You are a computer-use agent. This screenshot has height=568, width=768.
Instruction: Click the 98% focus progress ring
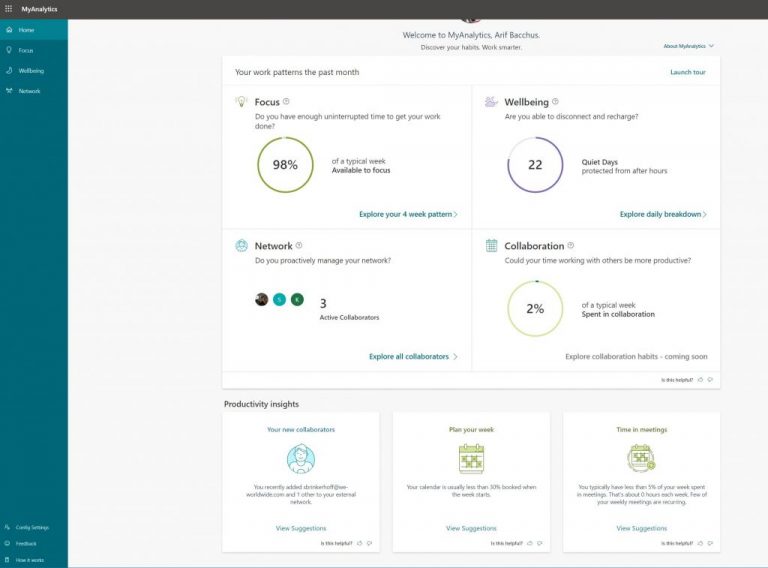coord(285,165)
